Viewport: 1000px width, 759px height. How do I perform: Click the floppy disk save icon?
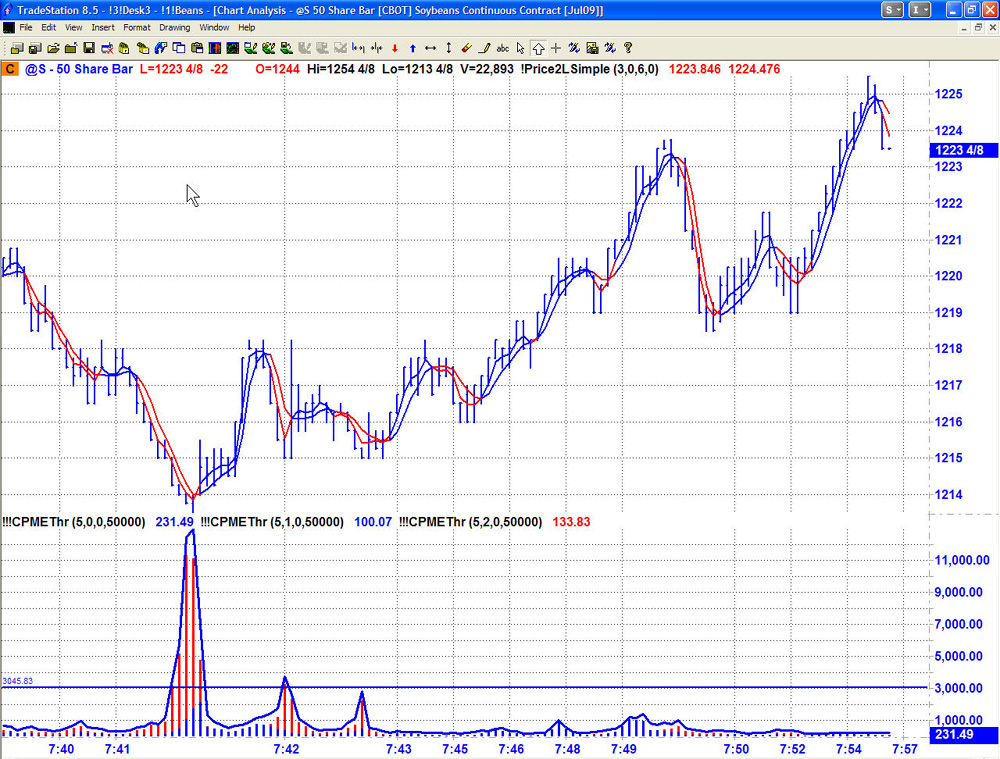(89, 48)
